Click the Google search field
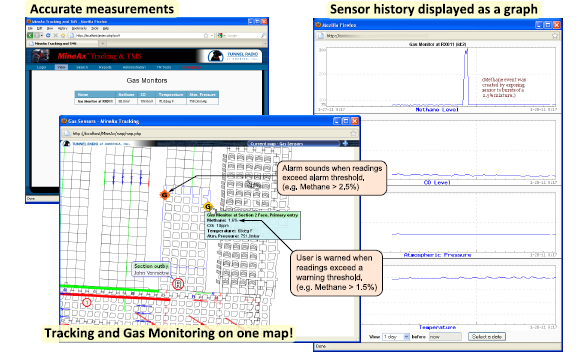Screen dimensions: 576x362 tap(243, 36)
